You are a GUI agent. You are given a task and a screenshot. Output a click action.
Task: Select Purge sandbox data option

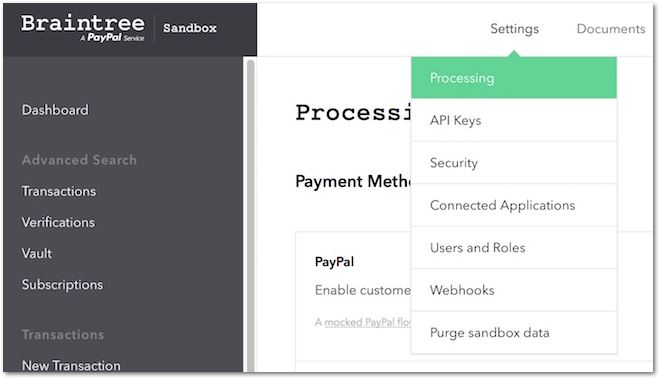pos(514,333)
